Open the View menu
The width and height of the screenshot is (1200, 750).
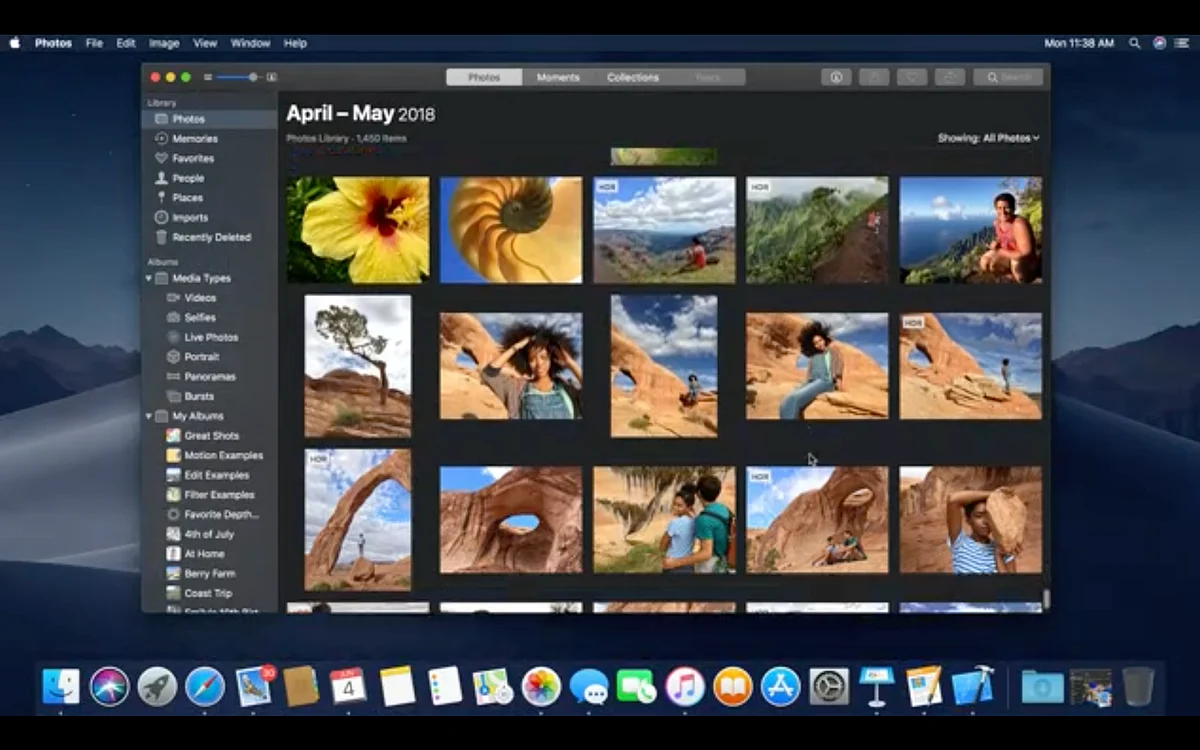[205, 43]
